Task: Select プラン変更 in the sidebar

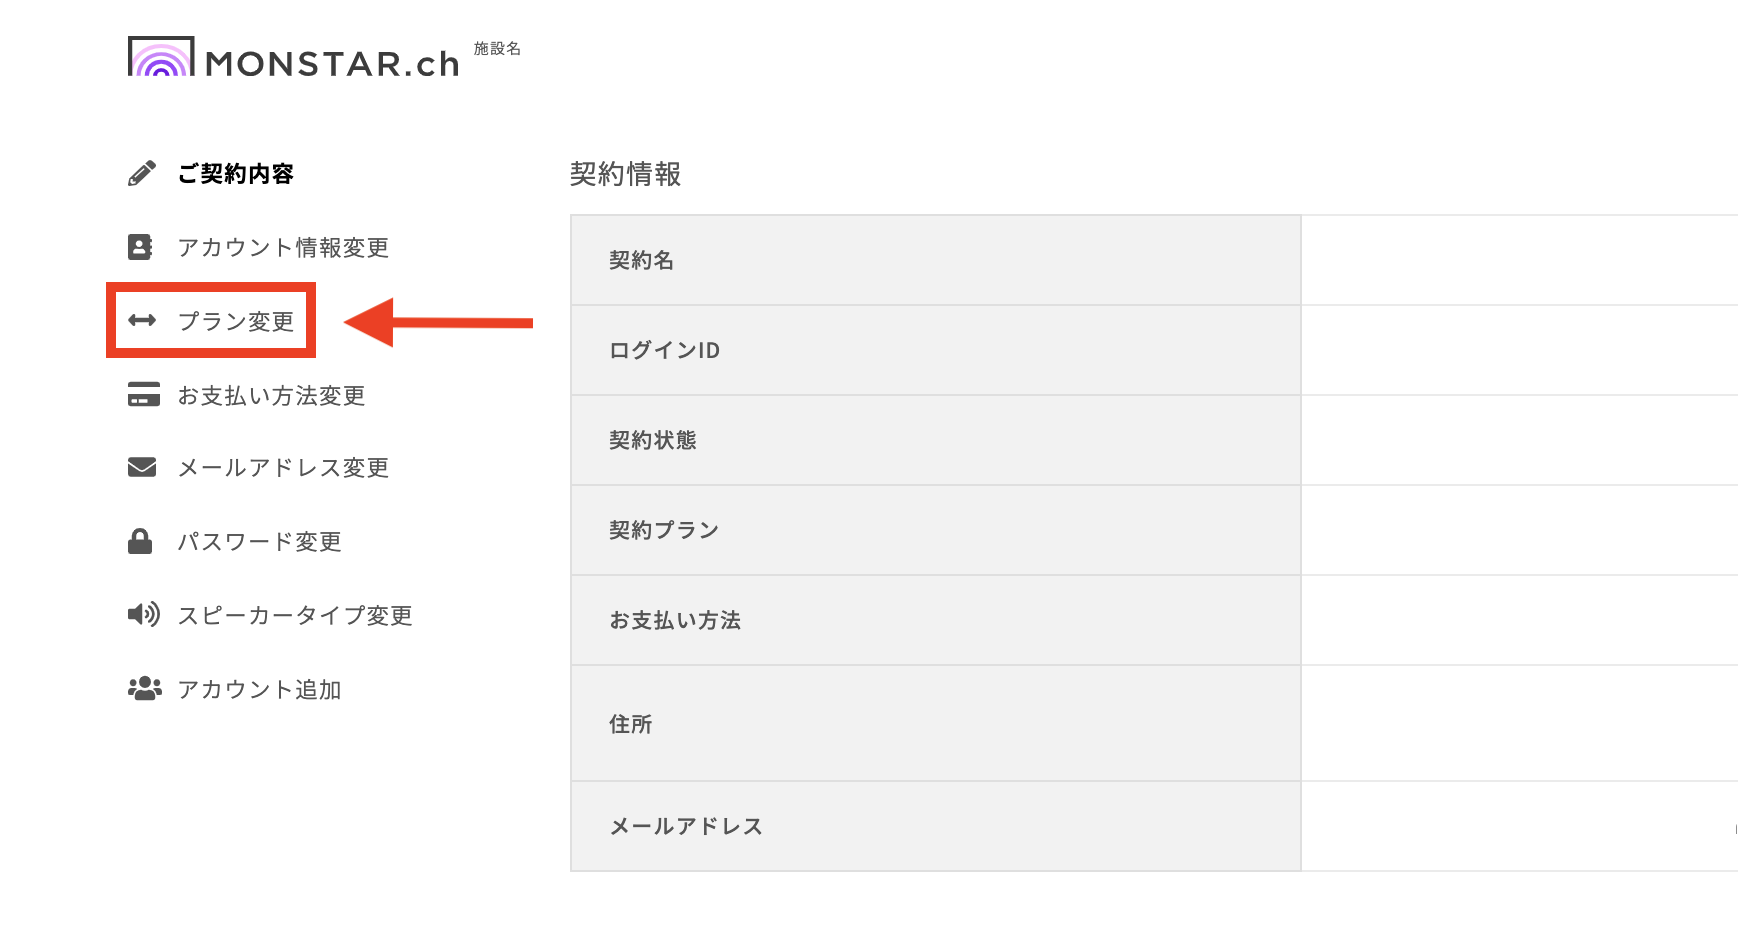Action: click(236, 321)
